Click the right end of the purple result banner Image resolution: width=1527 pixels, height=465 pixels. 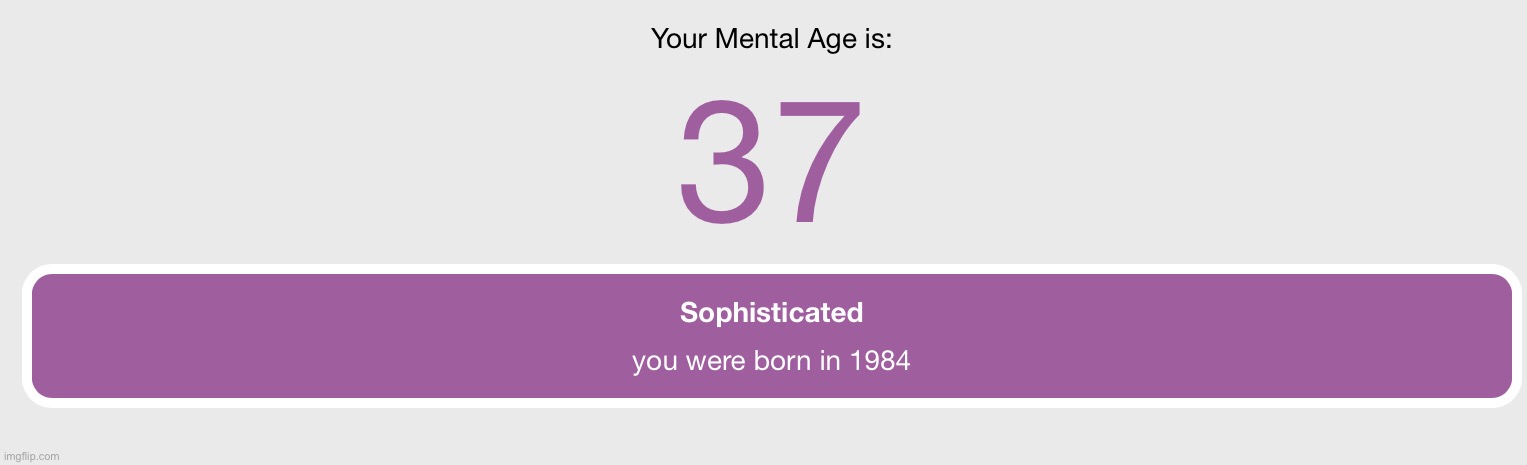coord(1480,336)
